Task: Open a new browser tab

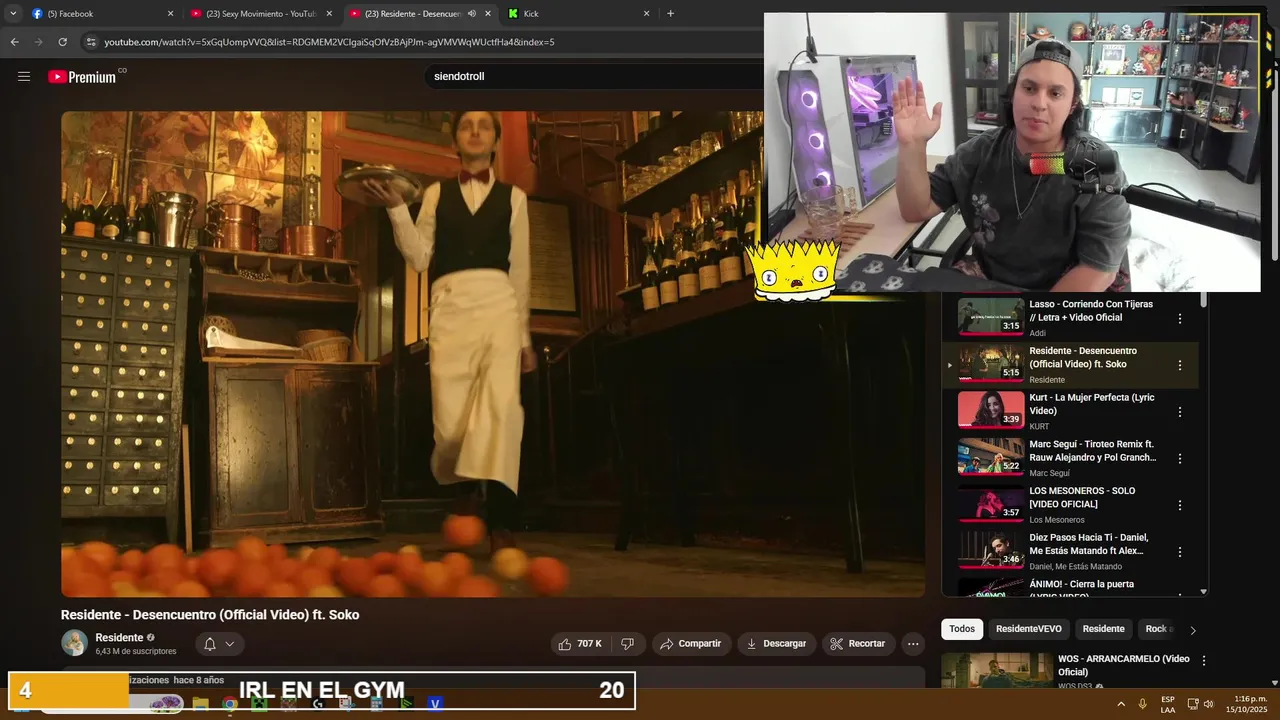Action: coord(670,14)
